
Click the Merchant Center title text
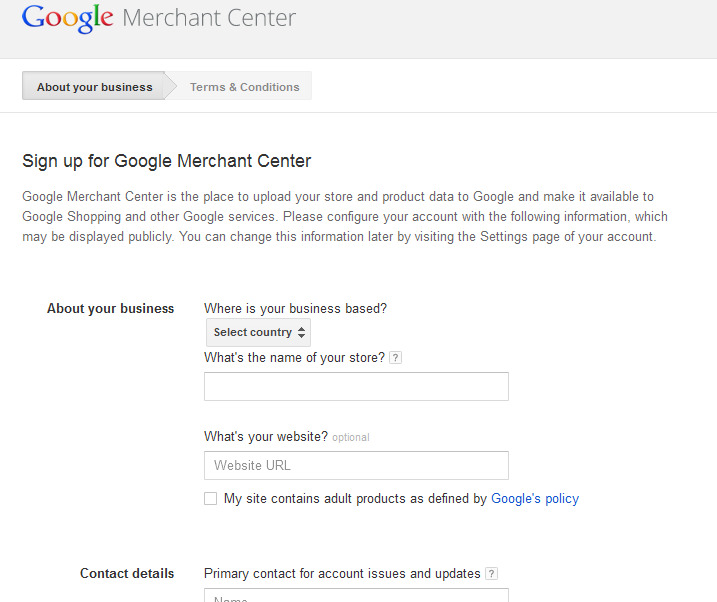(x=209, y=18)
